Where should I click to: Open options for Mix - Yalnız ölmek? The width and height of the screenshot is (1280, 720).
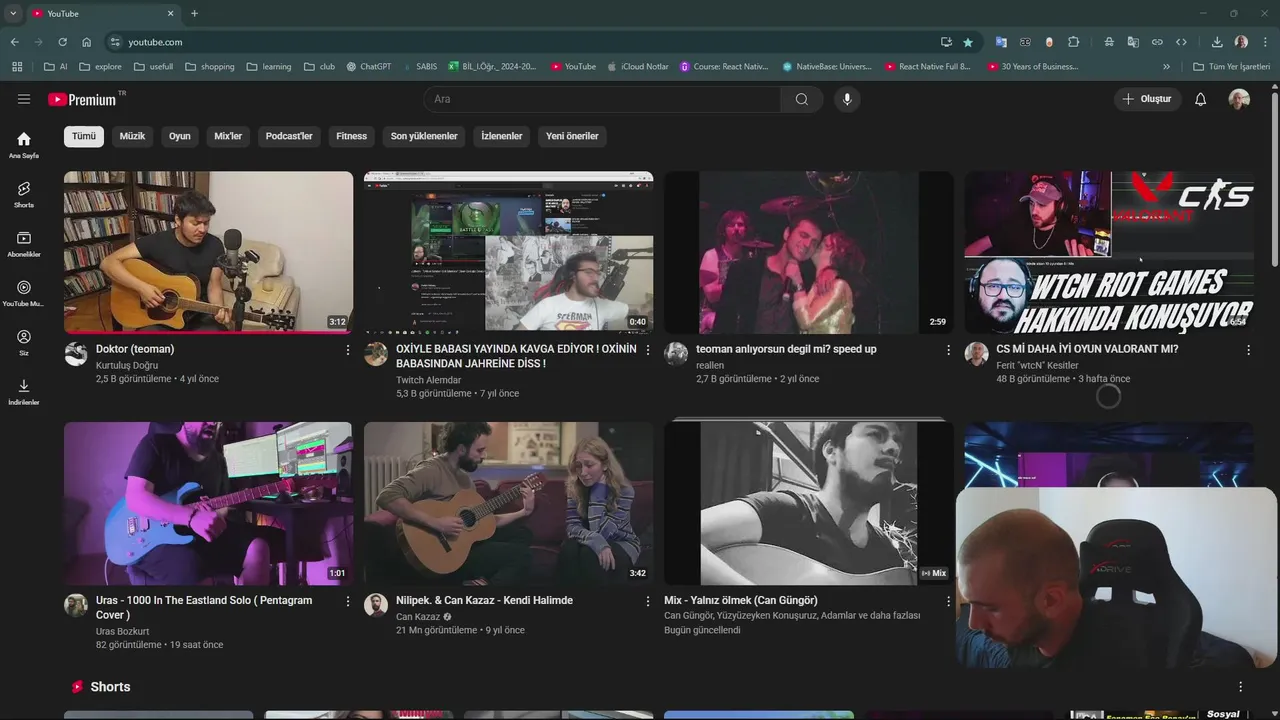pyautogui.click(x=948, y=601)
